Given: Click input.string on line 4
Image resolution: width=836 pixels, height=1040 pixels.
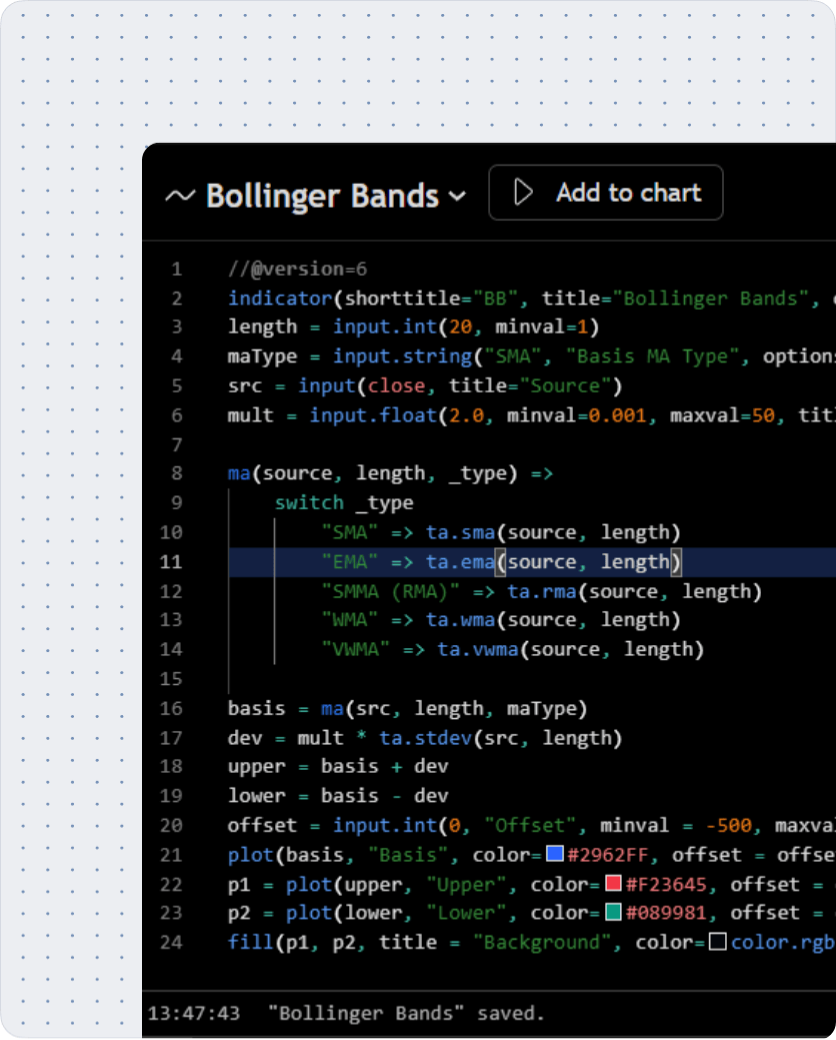Looking at the screenshot, I should tap(403, 356).
